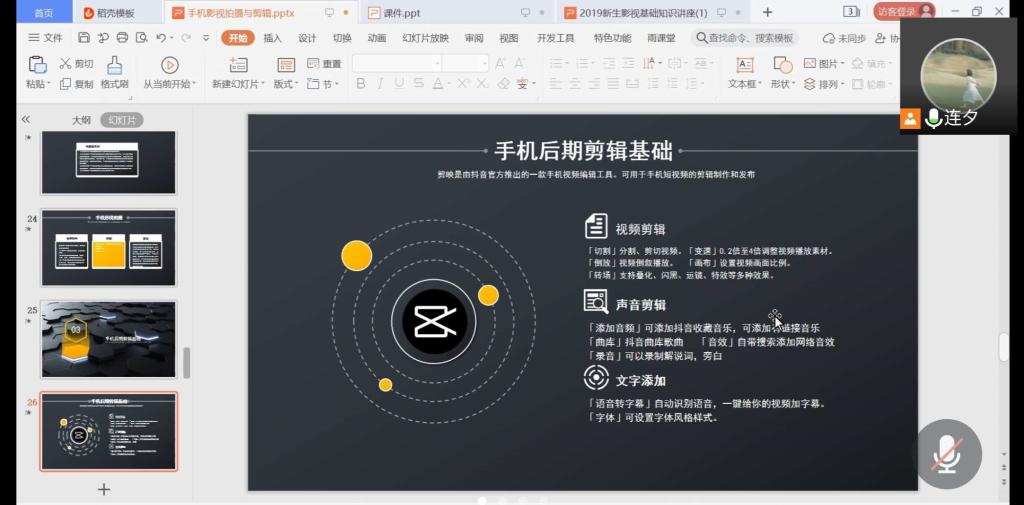The image size is (1024, 505).
Task: Click the New Slide (新建幻灯片) icon
Action: pos(237,65)
